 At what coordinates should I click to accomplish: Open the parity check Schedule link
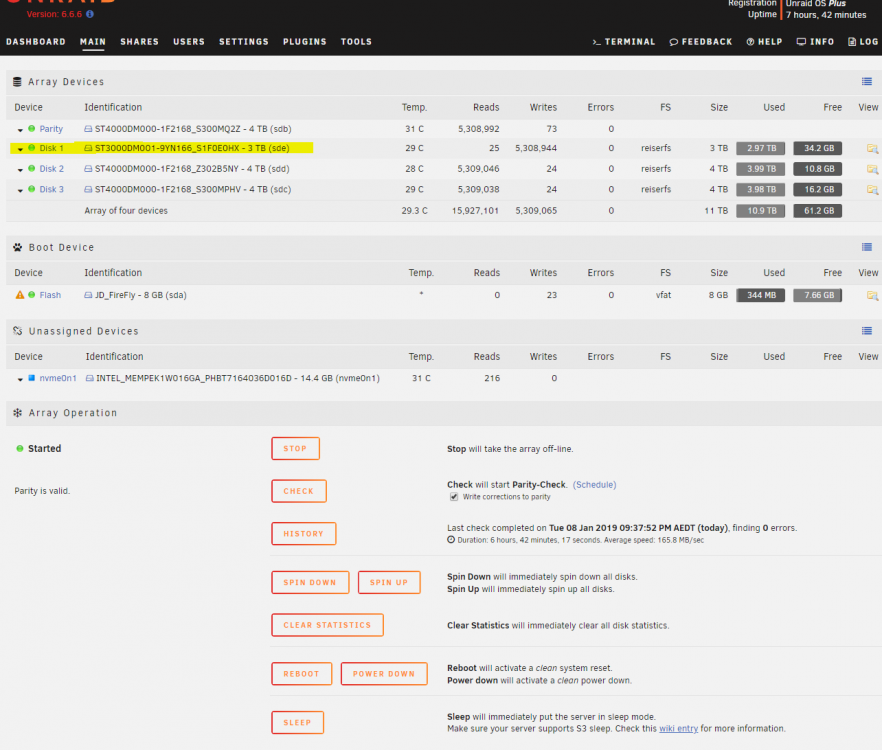pyautogui.click(x=595, y=484)
